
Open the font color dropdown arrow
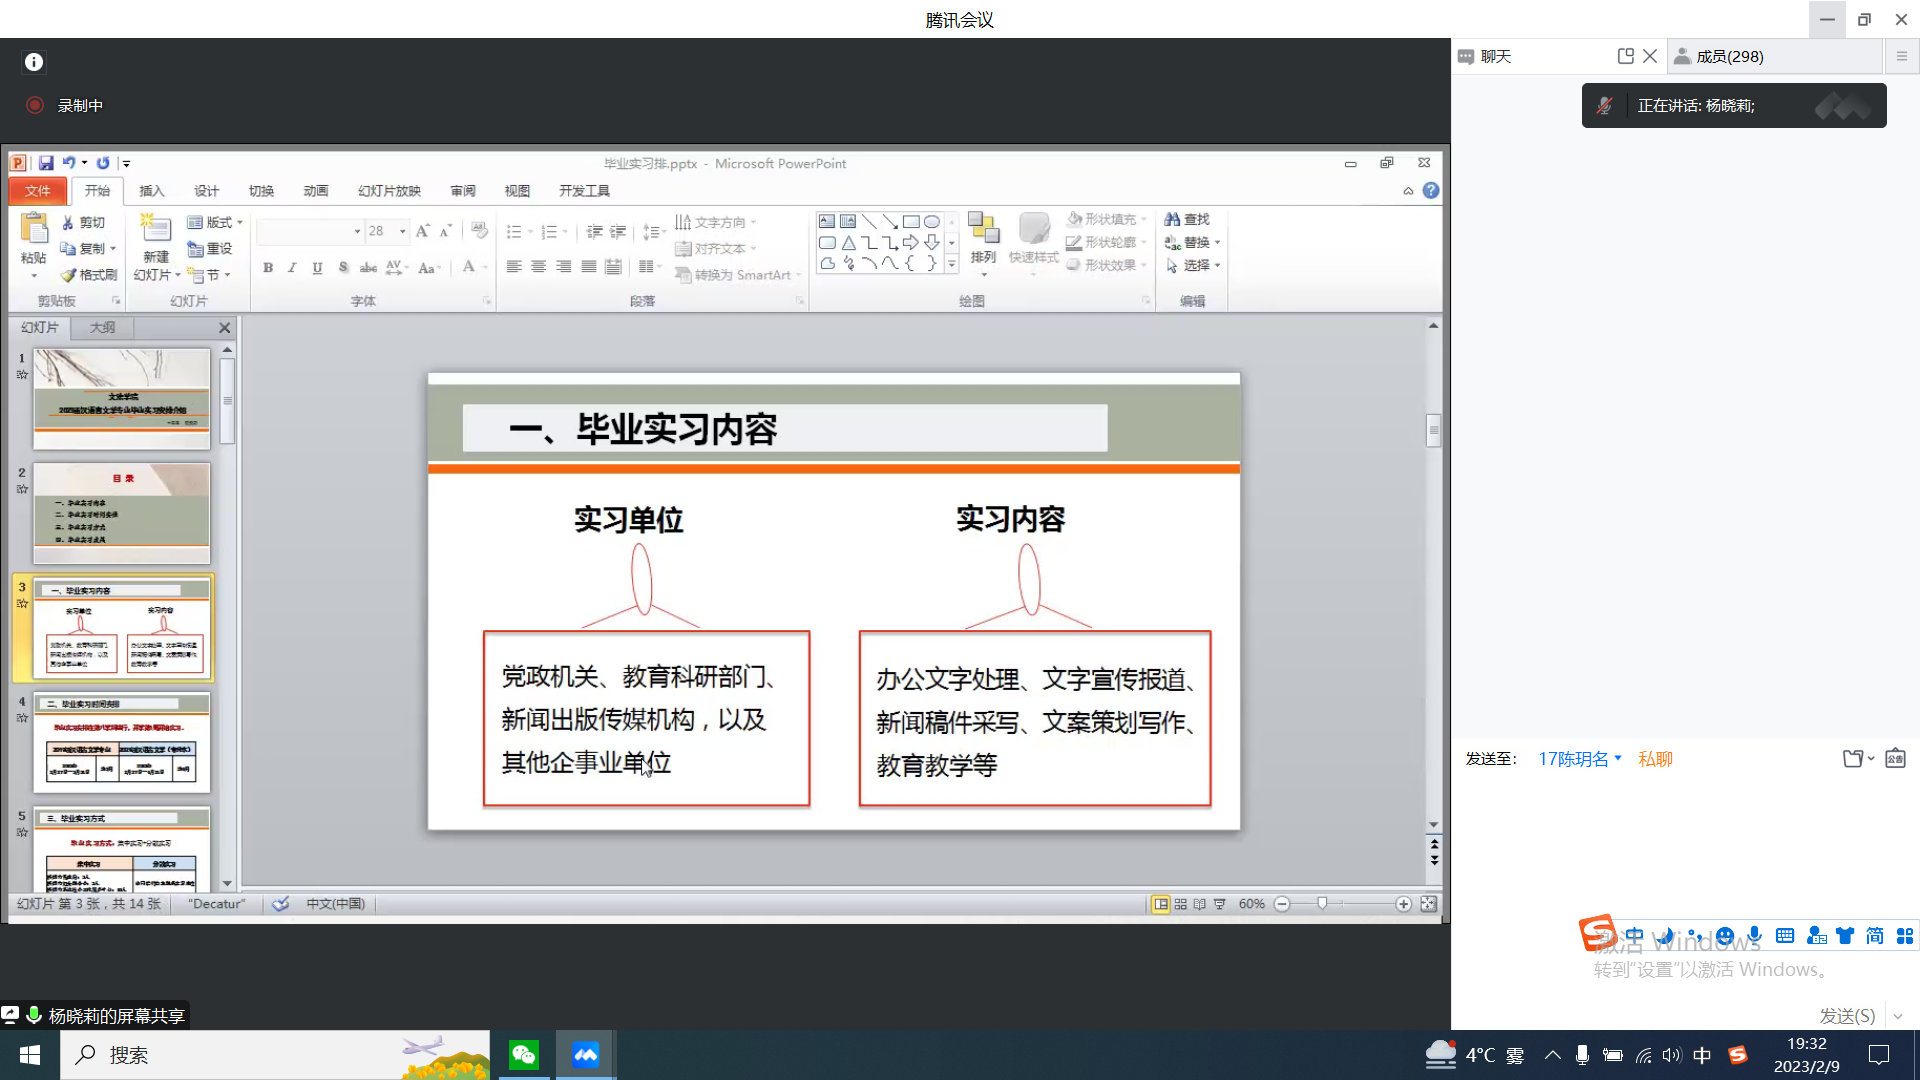(485, 267)
